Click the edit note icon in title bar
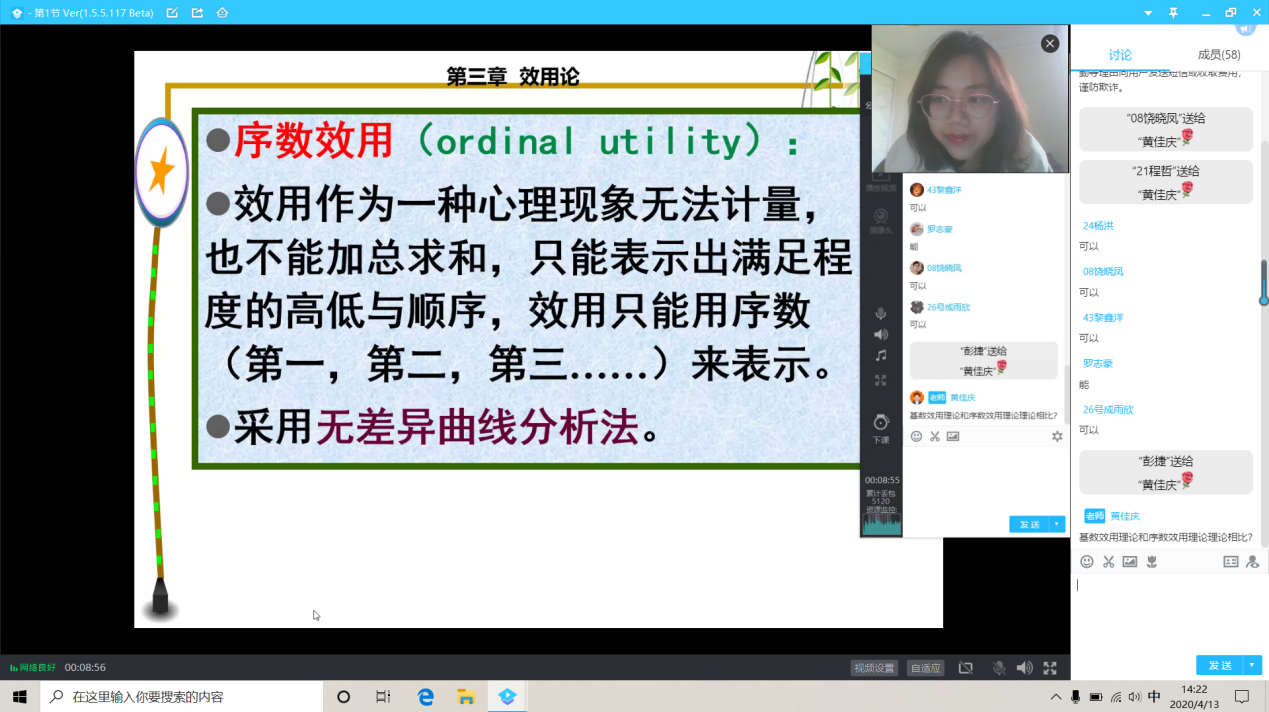Viewport: 1269px width, 712px height. [172, 13]
